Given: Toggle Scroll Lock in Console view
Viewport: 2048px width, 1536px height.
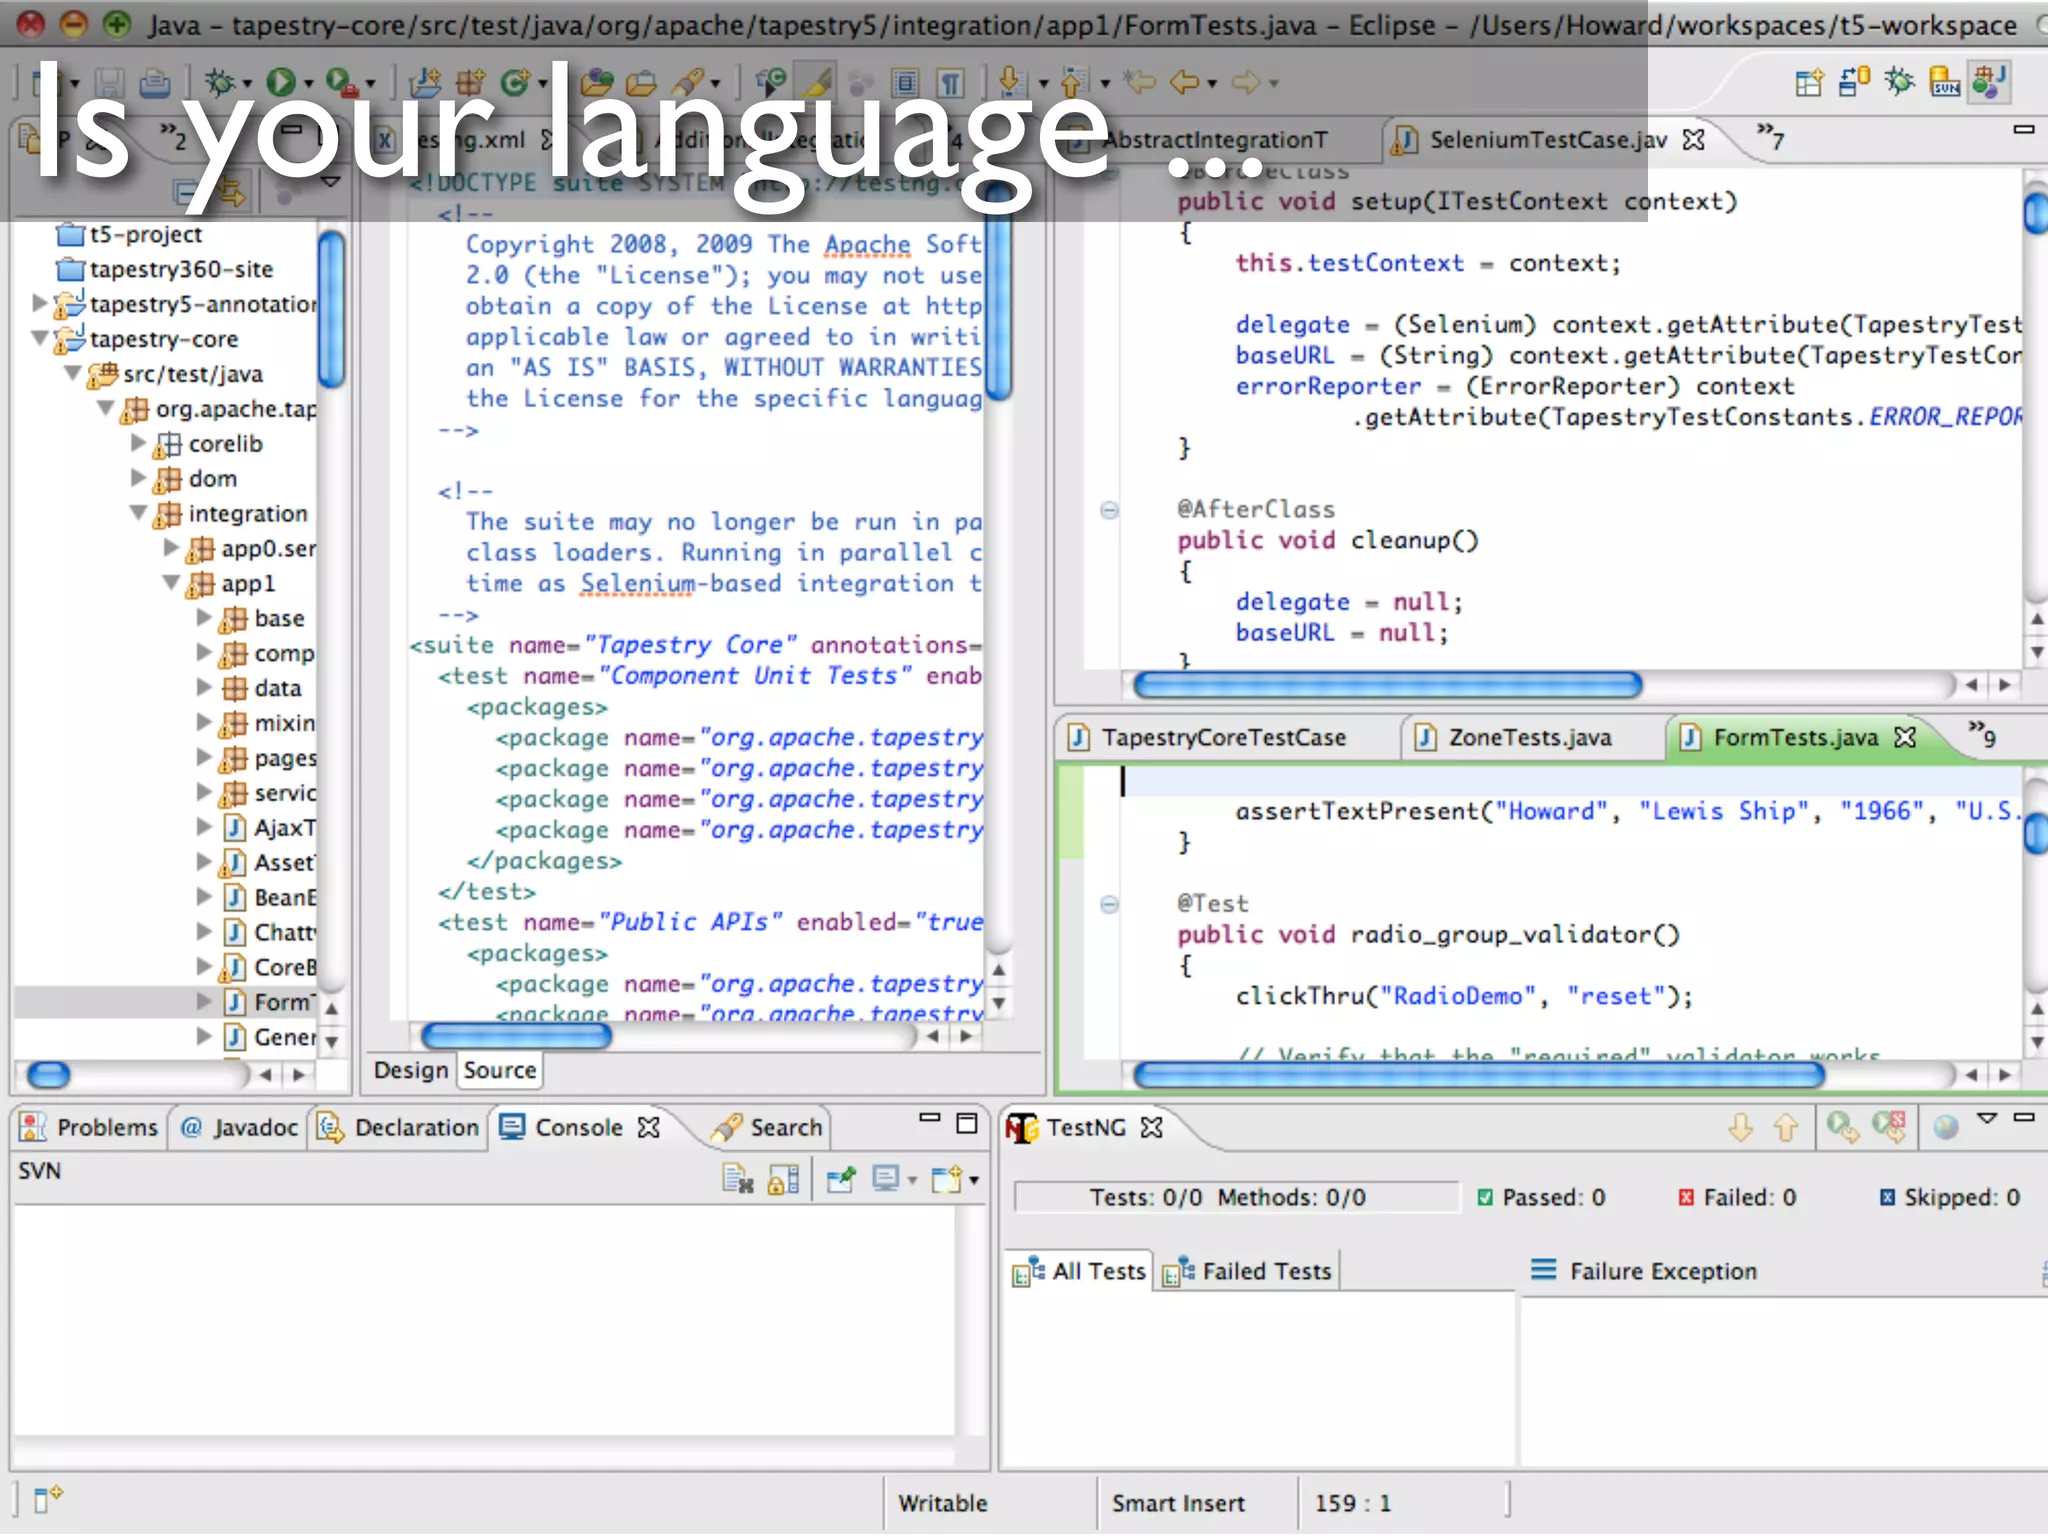Looking at the screenshot, I should 784,1180.
